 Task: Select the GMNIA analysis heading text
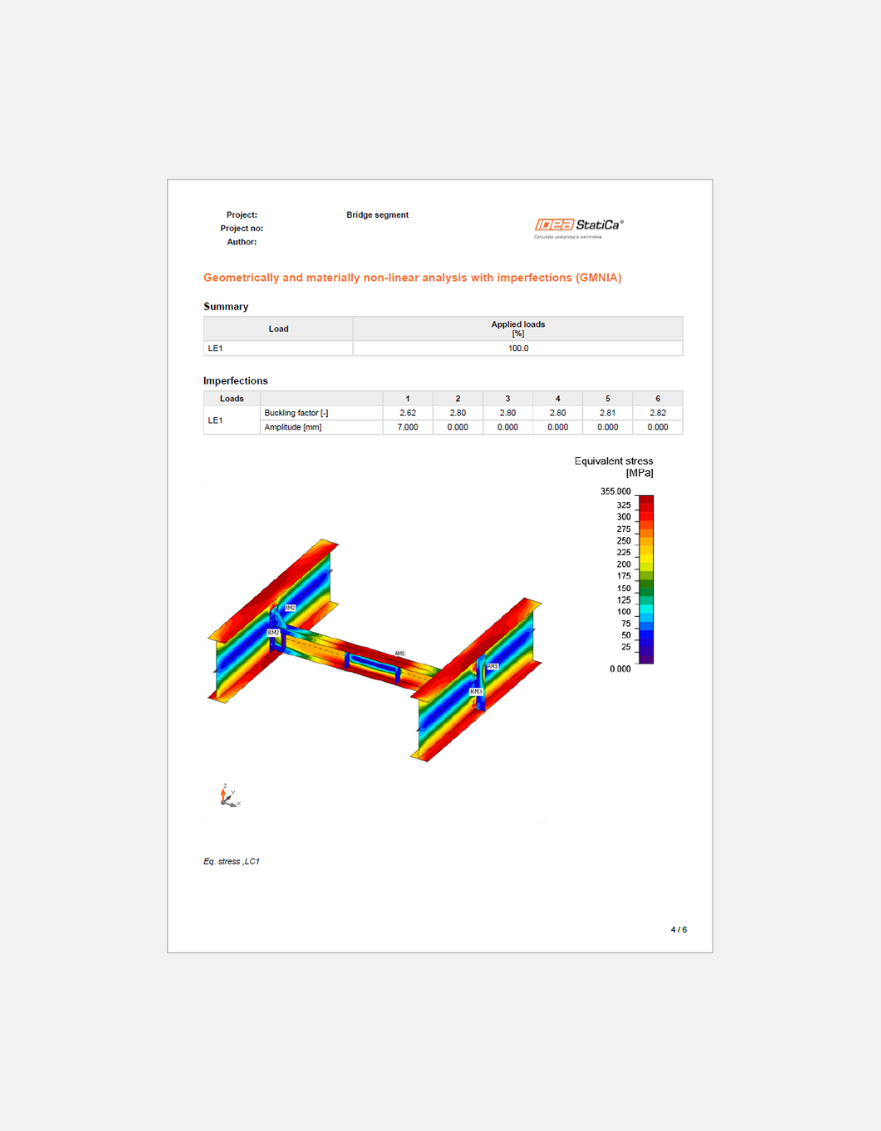coord(412,278)
